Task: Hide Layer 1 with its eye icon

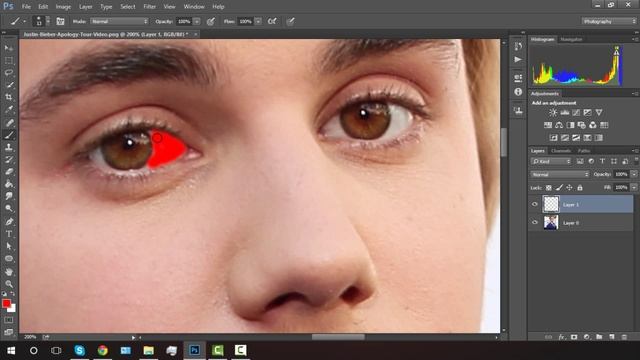Action: [x=535, y=204]
